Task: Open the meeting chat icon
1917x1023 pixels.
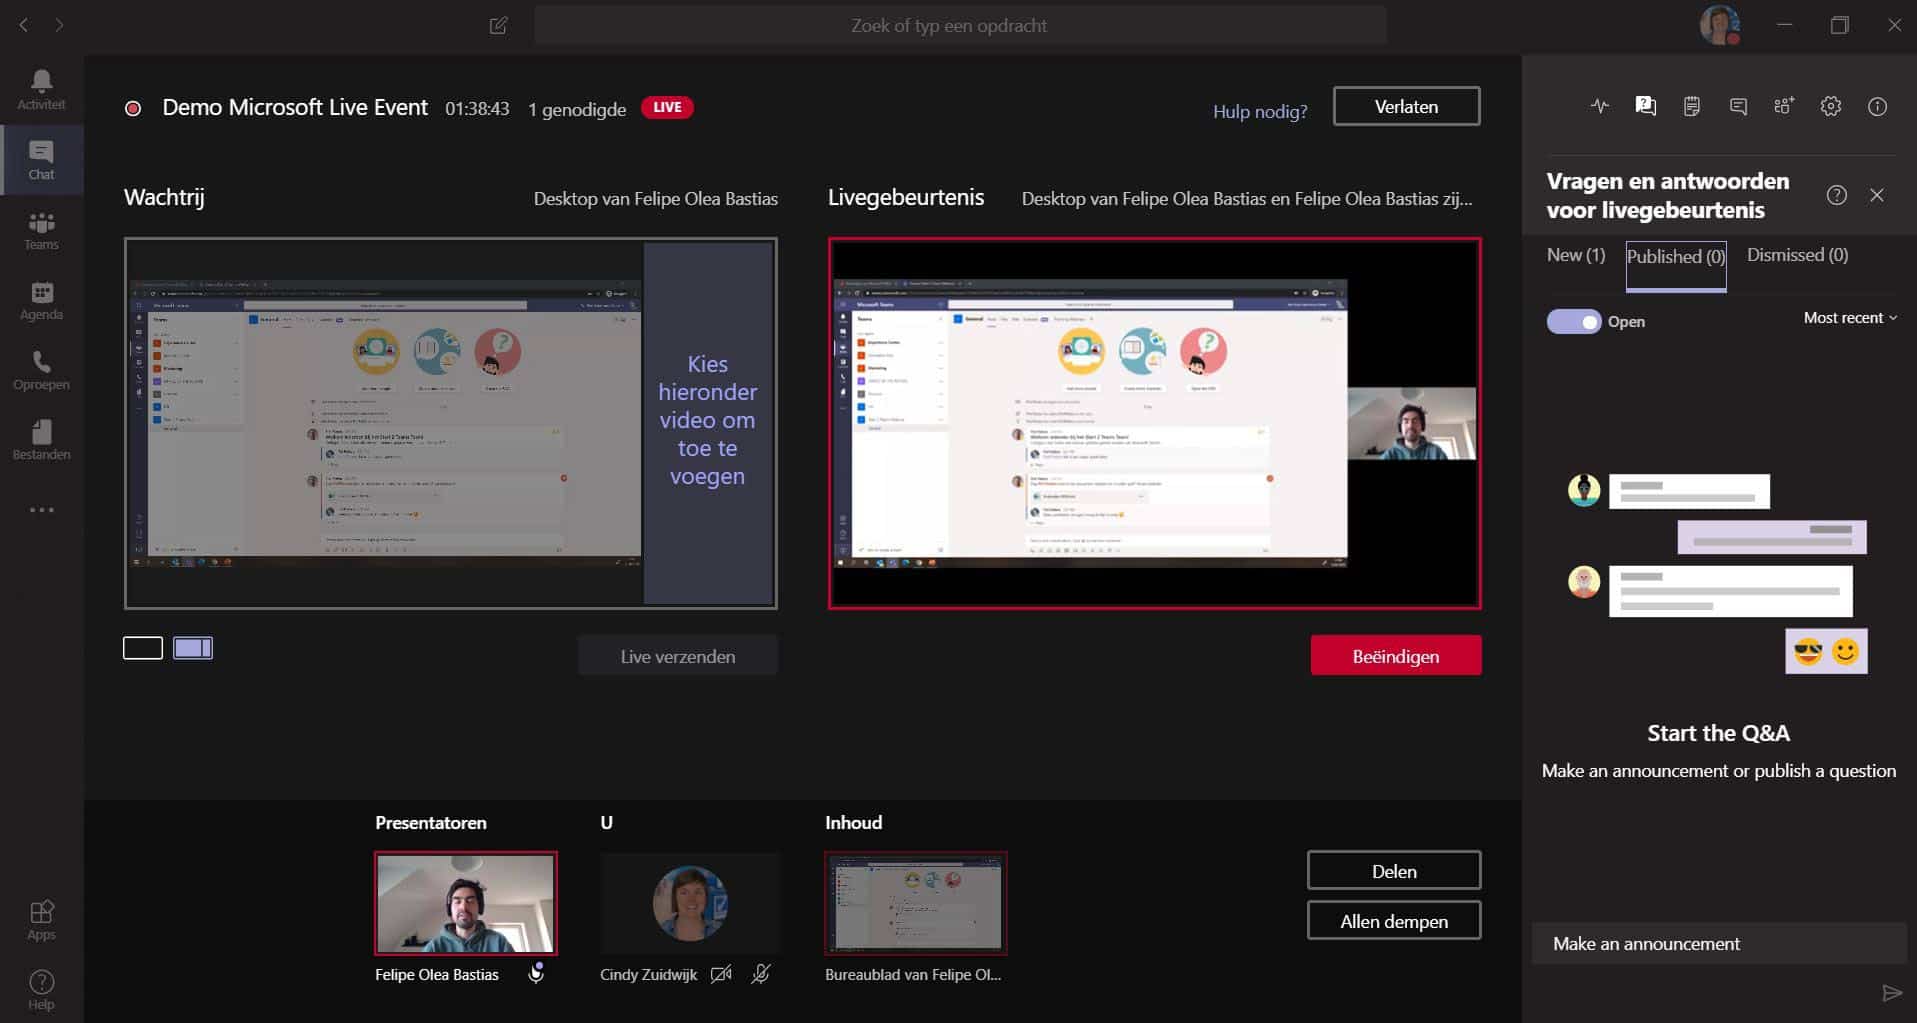Action: pyautogui.click(x=1738, y=106)
